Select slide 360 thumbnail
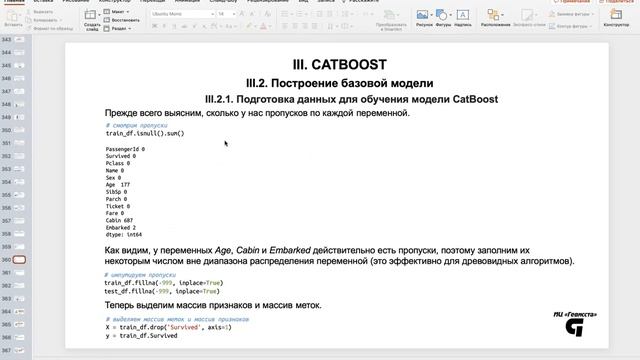Viewport: 640px width, 360px height. pos(19,260)
